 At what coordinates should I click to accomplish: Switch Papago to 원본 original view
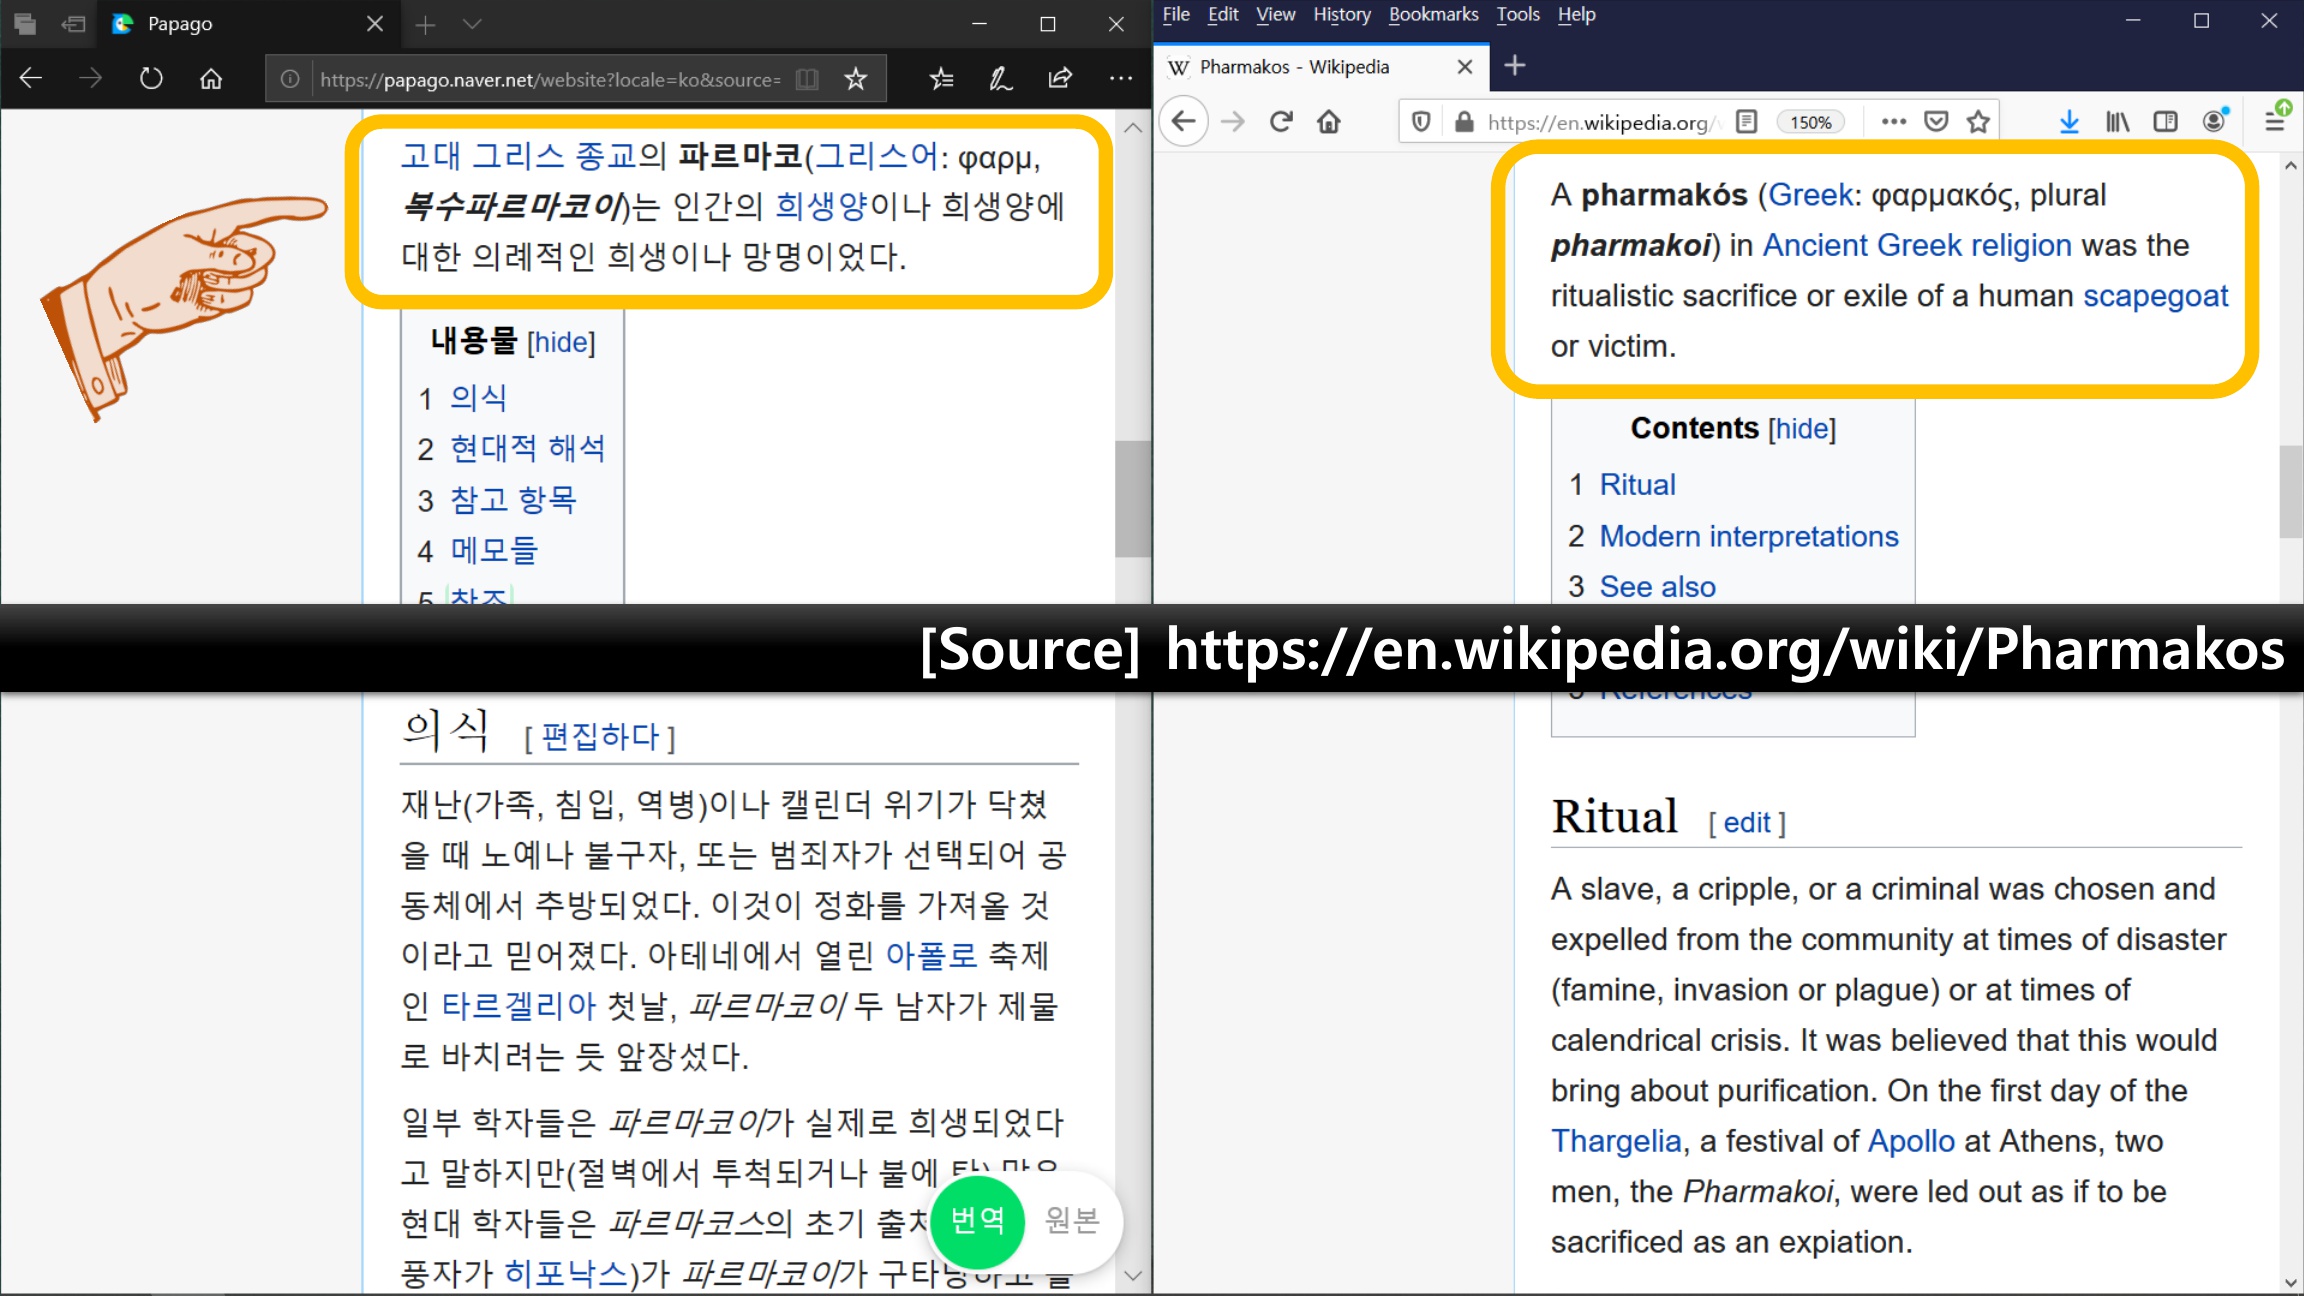pos(1072,1220)
